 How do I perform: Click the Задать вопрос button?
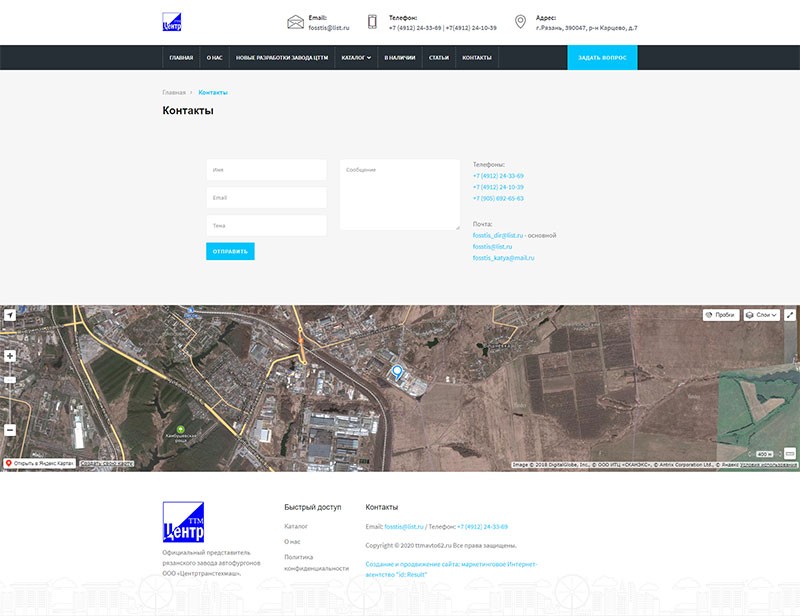click(x=602, y=58)
